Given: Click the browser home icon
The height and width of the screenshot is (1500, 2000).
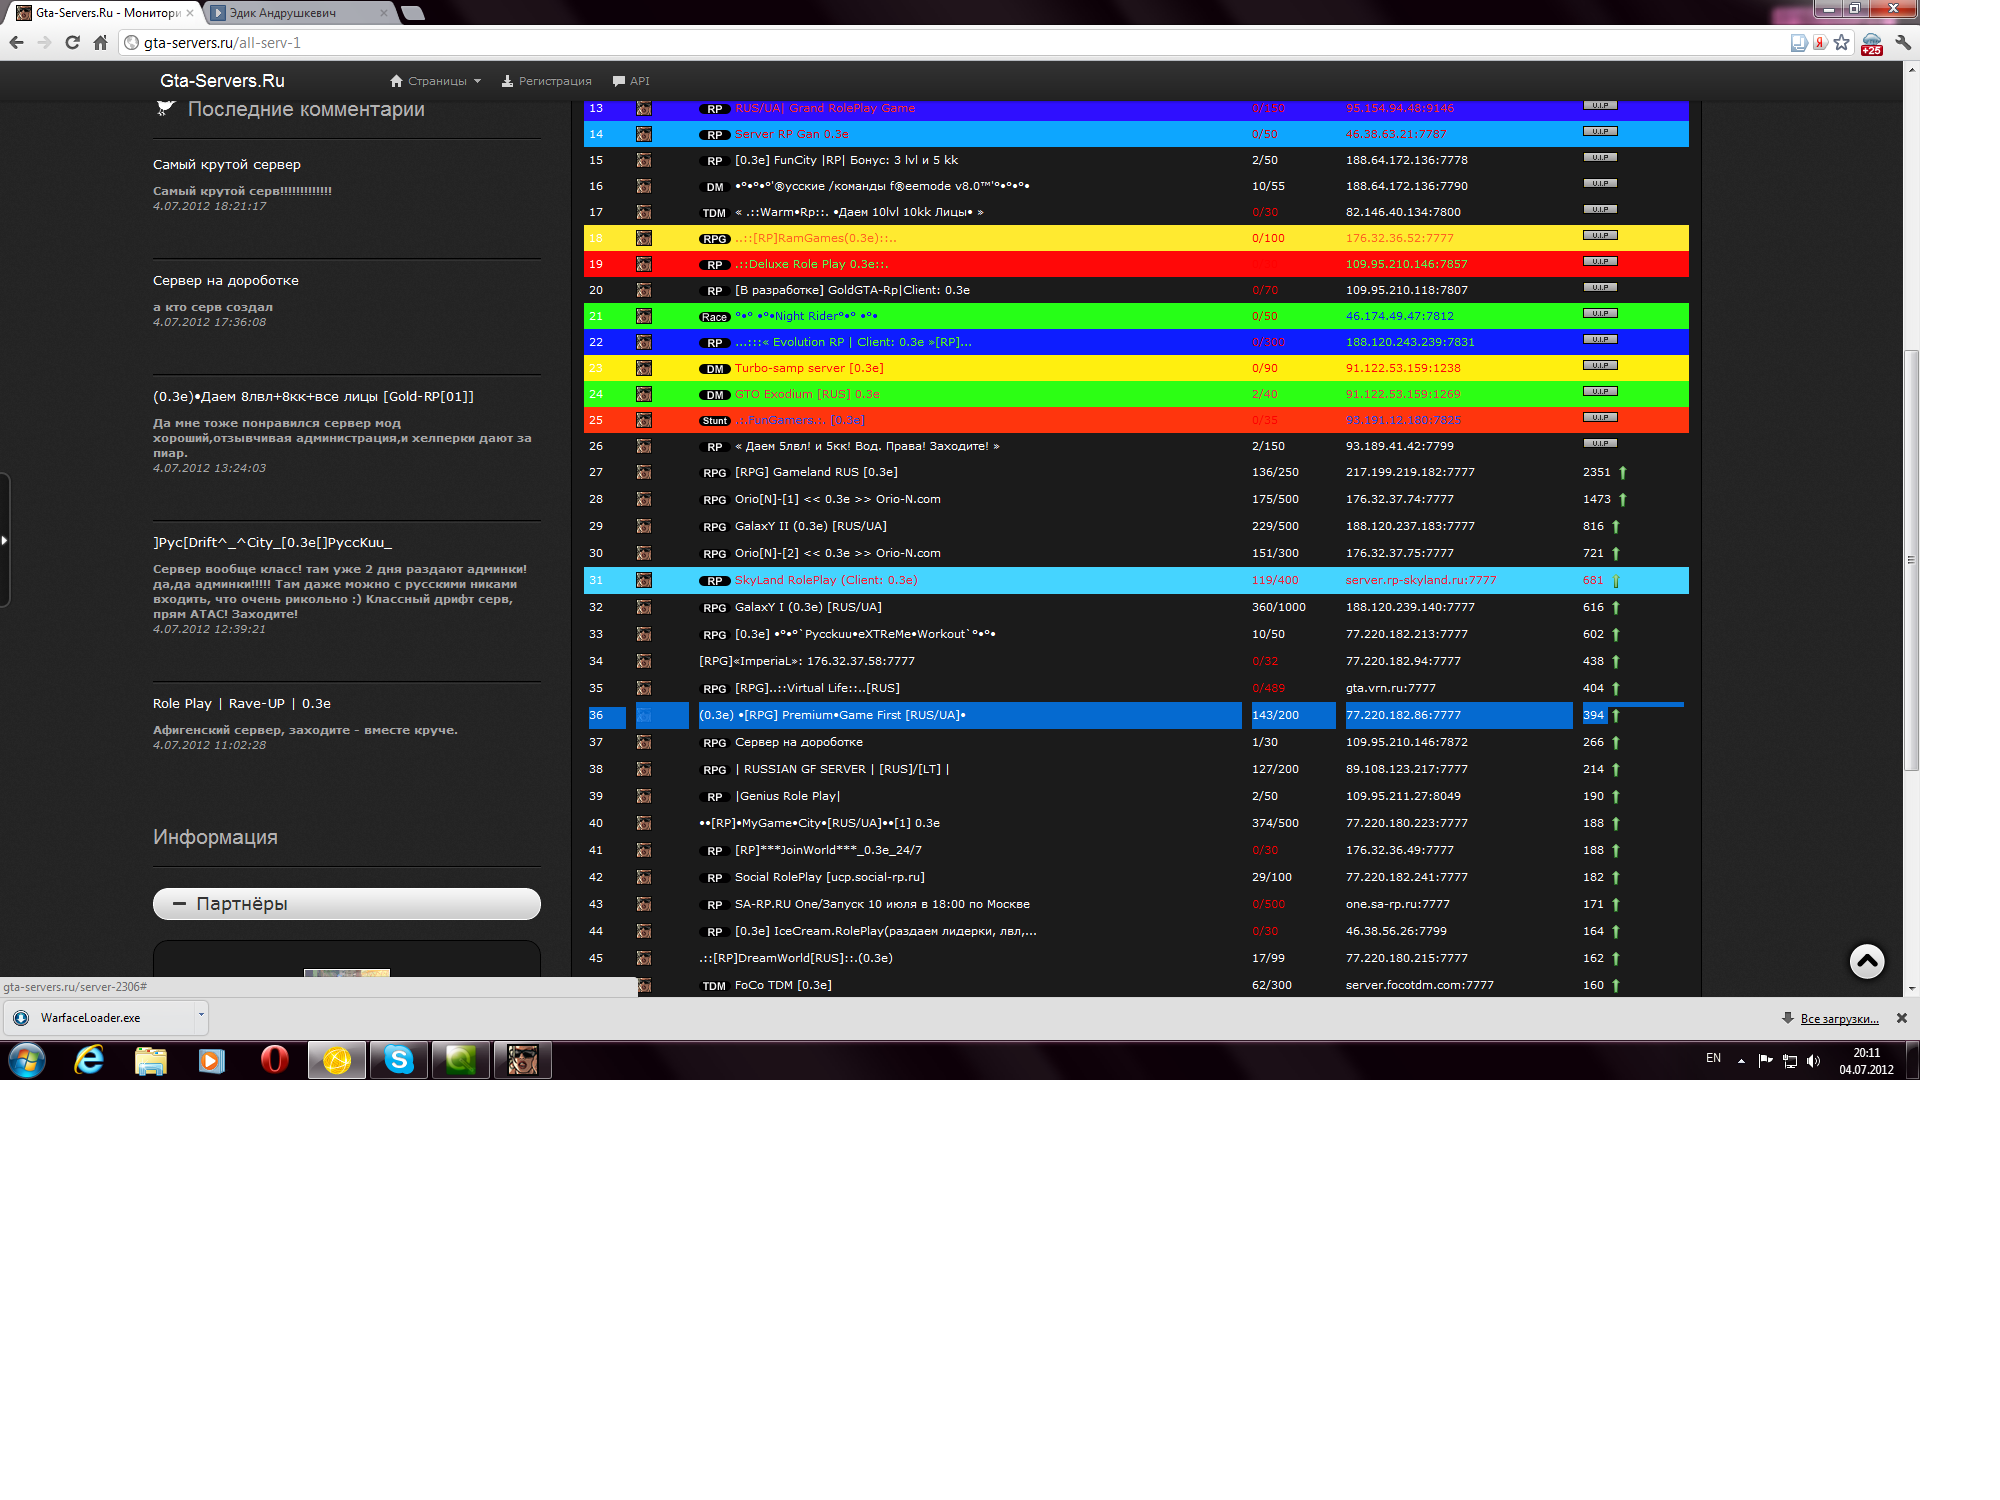Looking at the screenshot, I should 100,43.
